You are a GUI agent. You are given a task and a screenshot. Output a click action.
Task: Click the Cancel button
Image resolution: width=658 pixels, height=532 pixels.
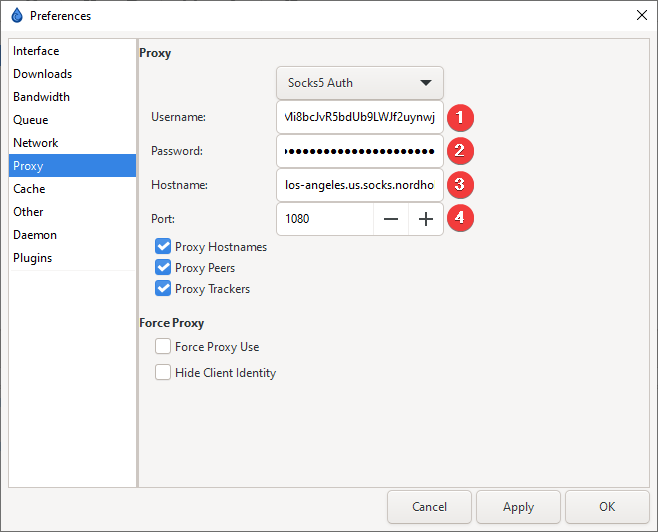coord(429,507)
